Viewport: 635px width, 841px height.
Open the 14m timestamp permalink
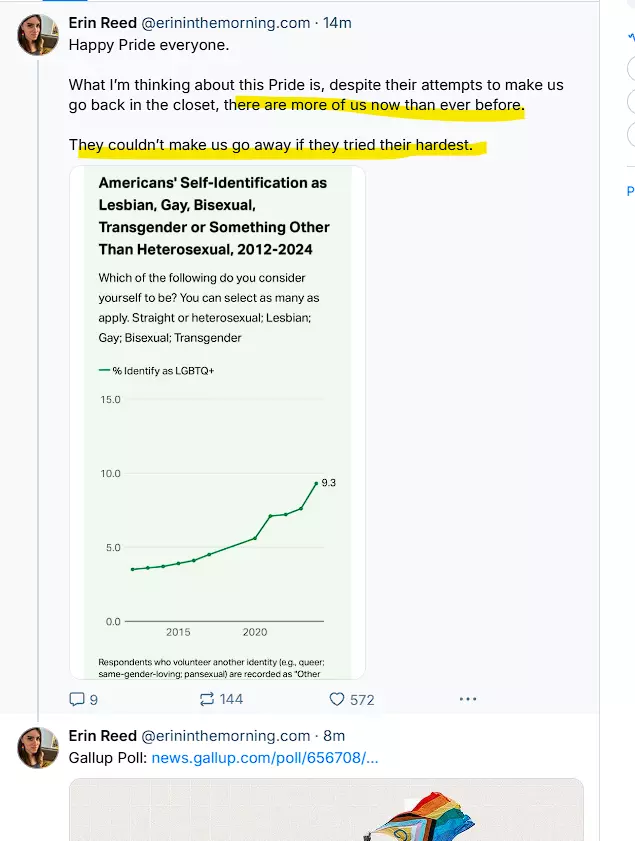coord(339,22)
